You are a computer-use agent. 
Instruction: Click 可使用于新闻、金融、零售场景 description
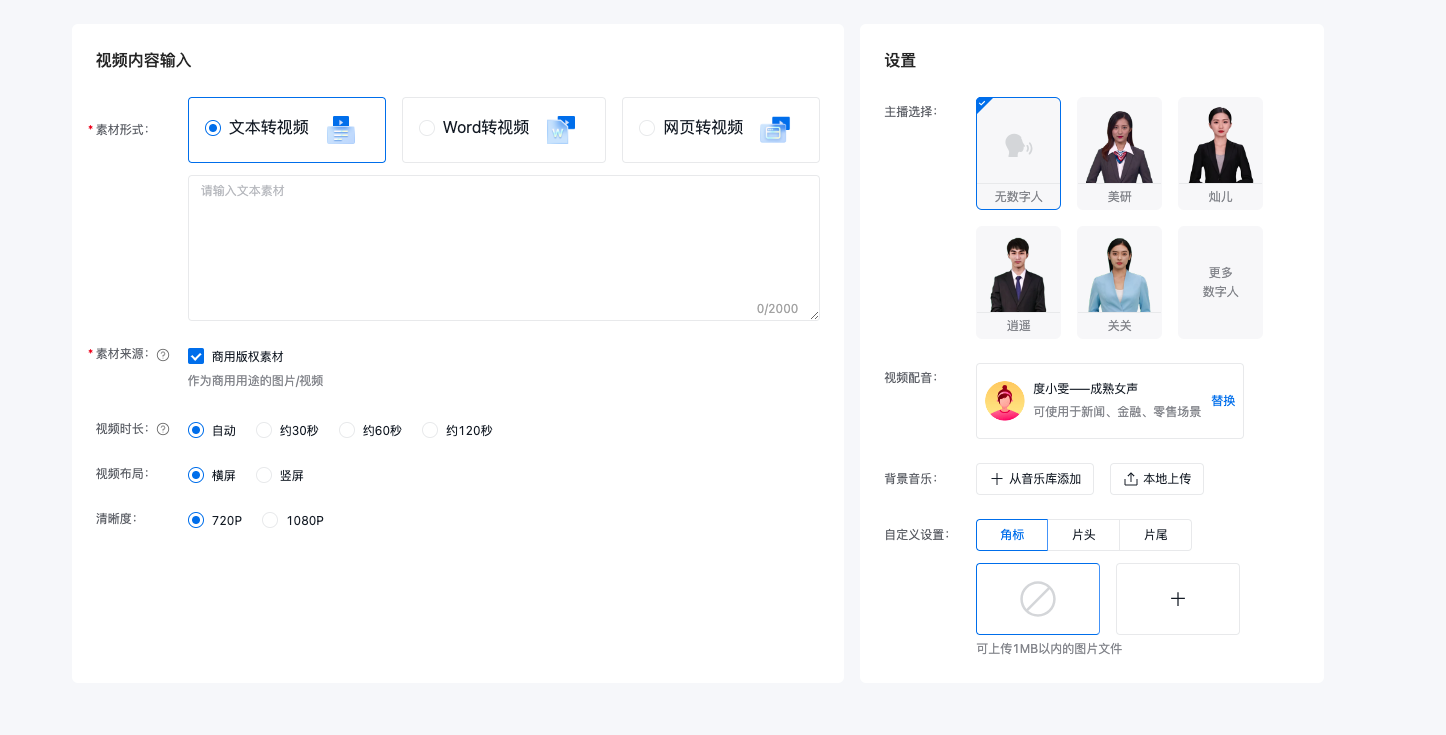coord(1117,412)
